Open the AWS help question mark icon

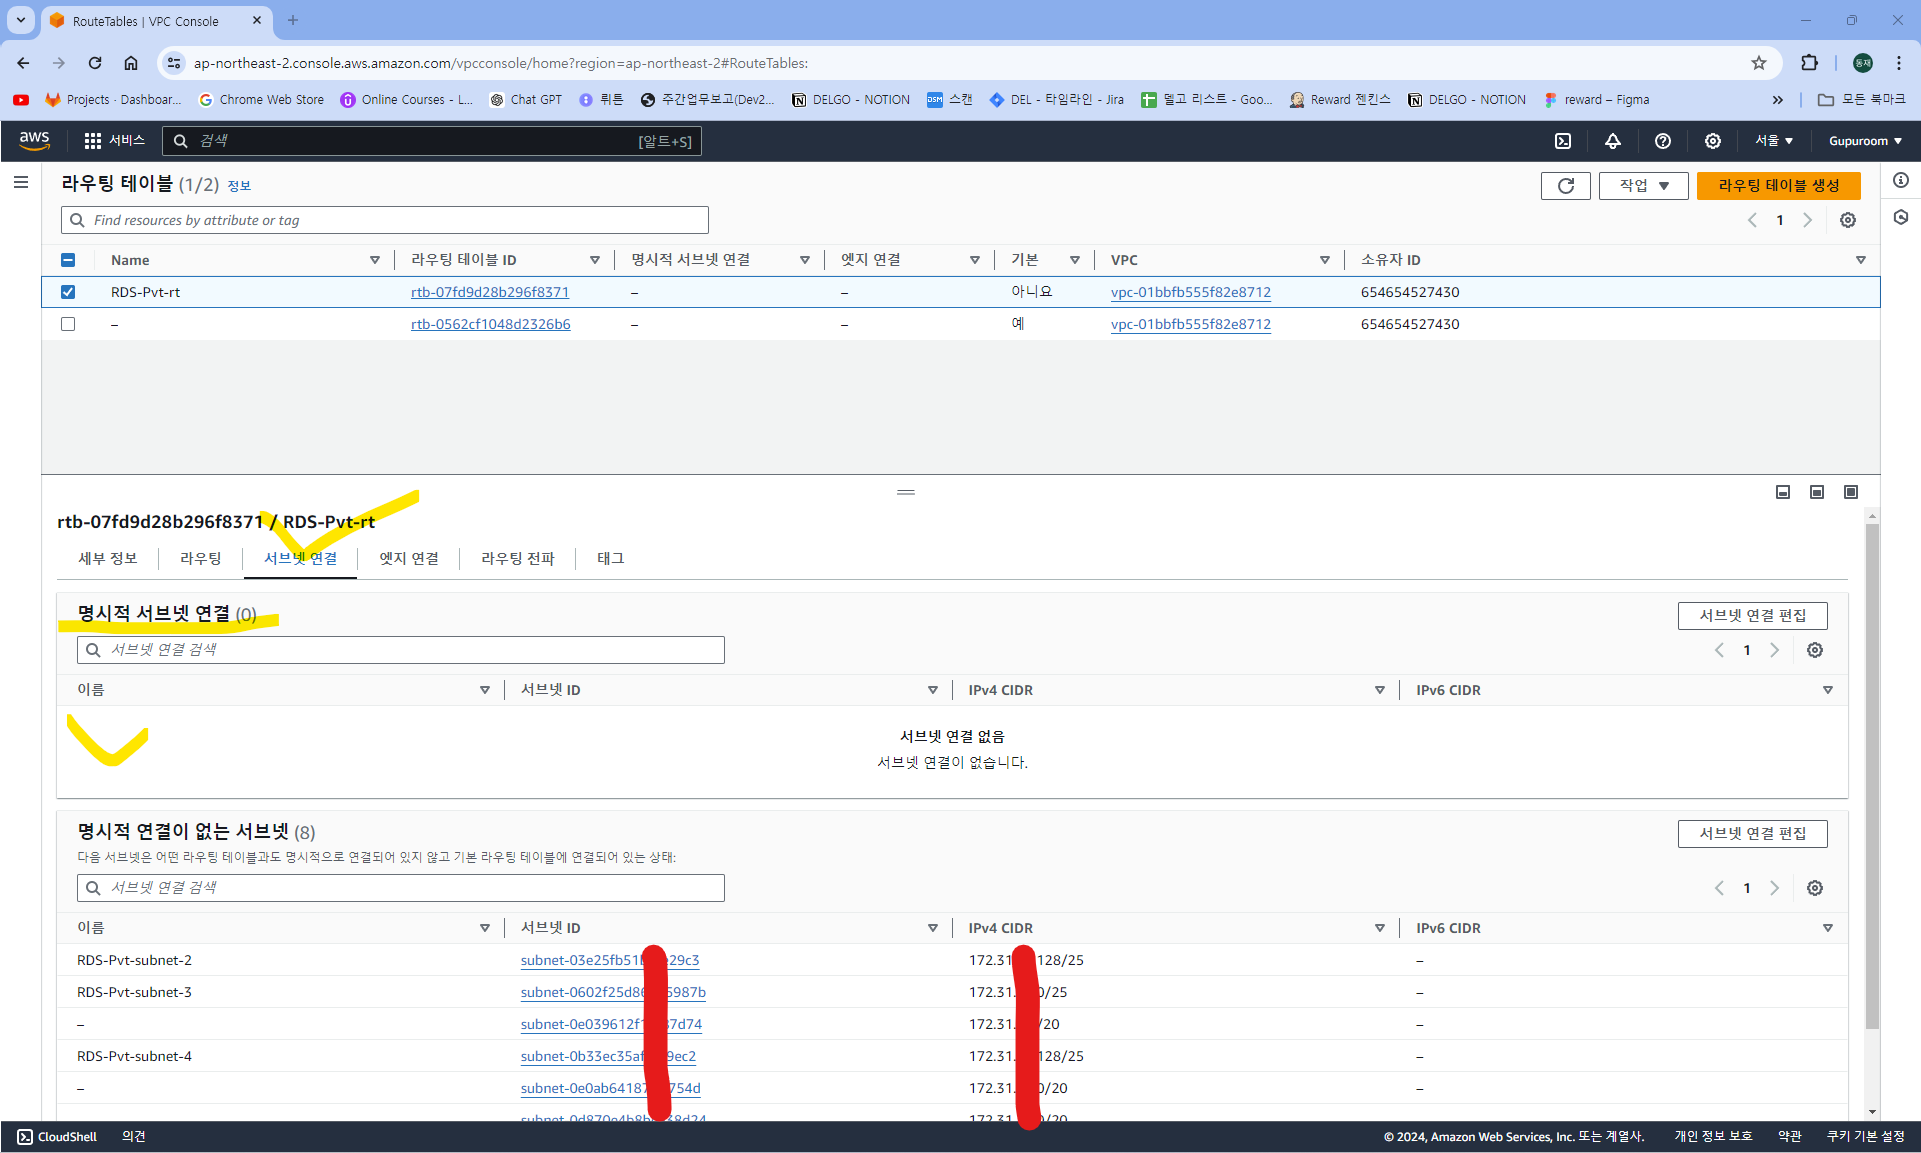coord(1663,141)
